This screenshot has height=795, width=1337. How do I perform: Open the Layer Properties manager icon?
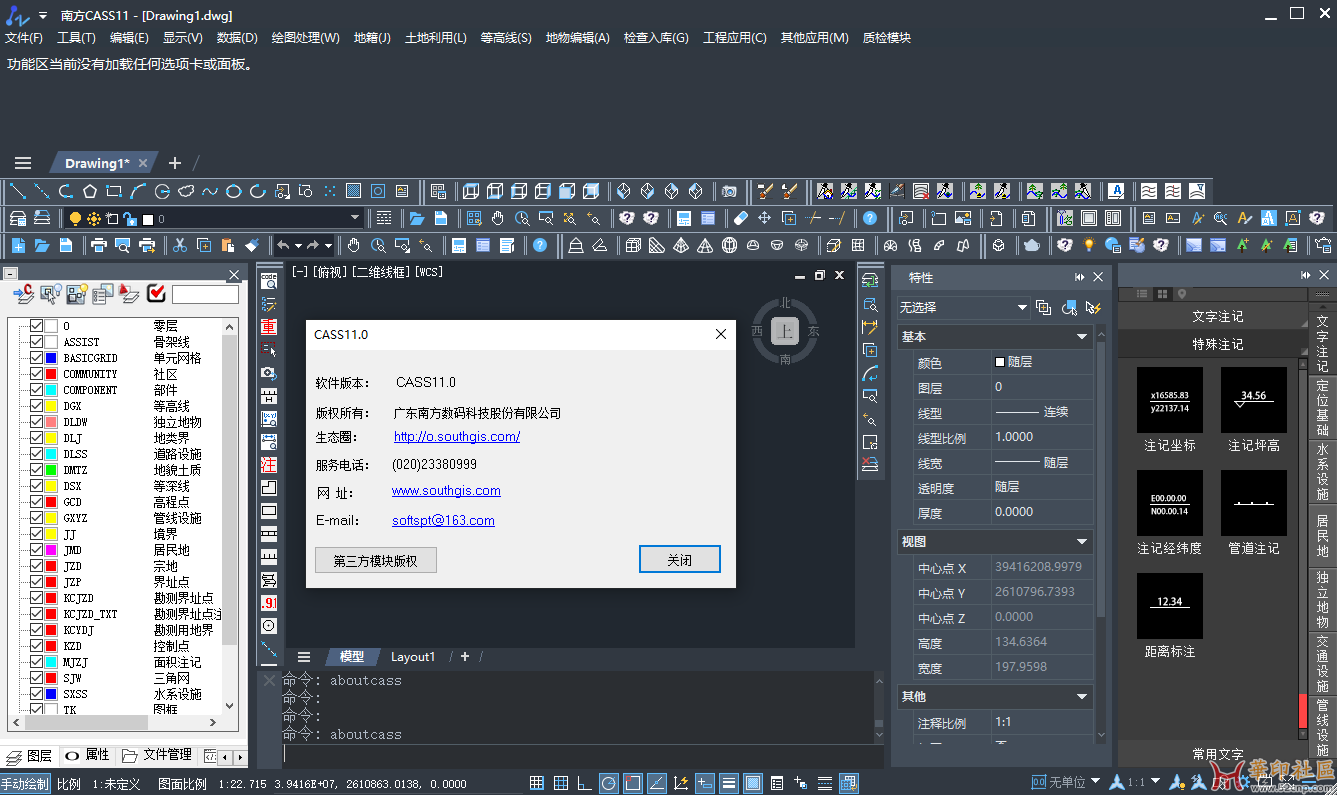pos(17,218)
